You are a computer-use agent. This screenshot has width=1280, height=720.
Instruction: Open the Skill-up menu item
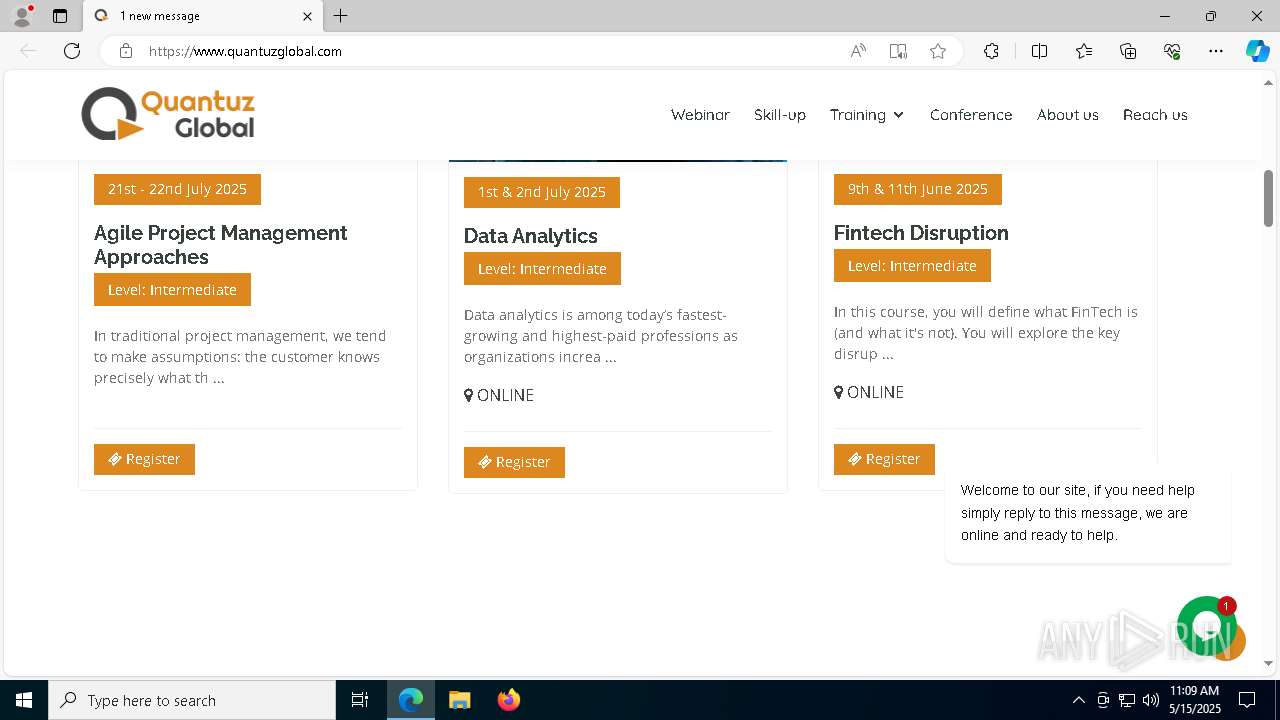[x=780, y=115]
